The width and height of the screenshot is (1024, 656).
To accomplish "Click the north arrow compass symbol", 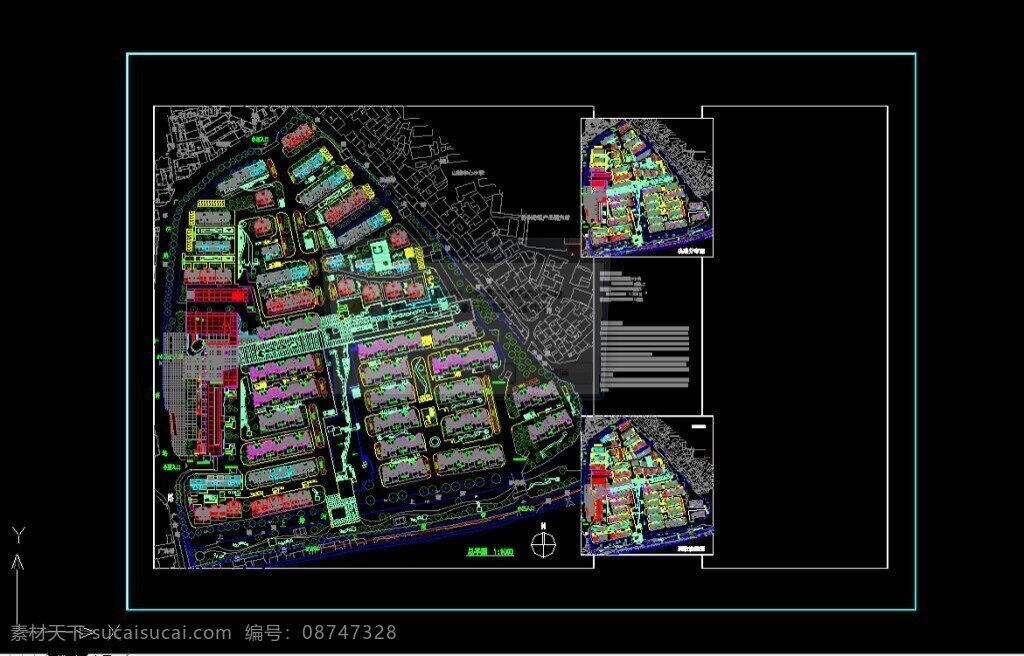I will pos(543,542).
